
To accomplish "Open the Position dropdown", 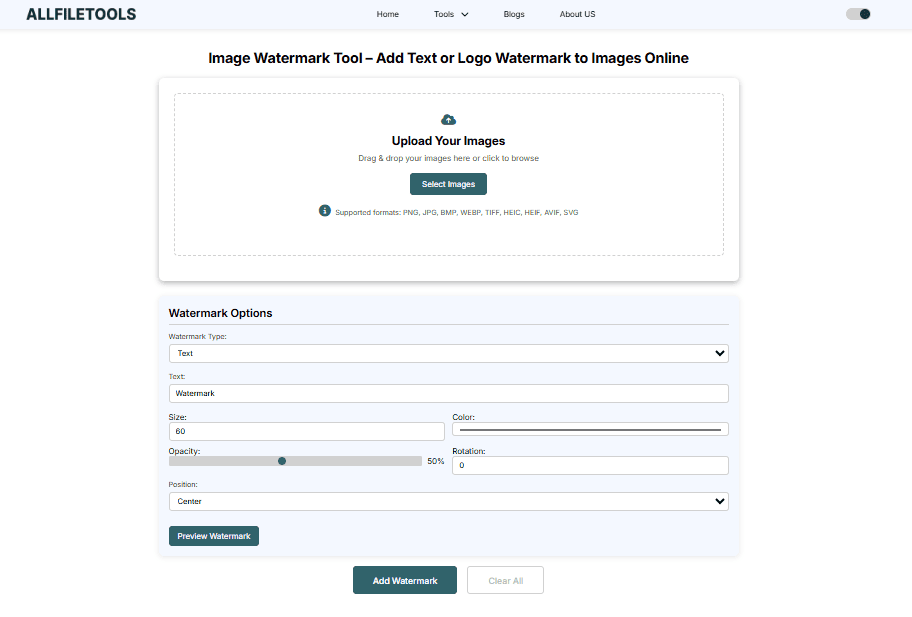I will pos(448,501).
